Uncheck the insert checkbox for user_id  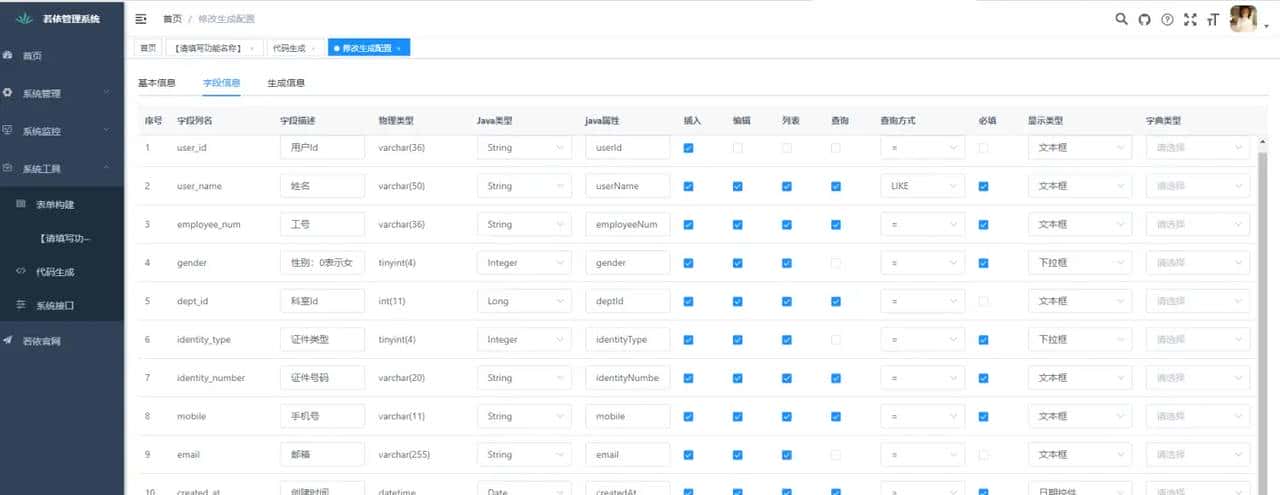(x=688, y=148)
